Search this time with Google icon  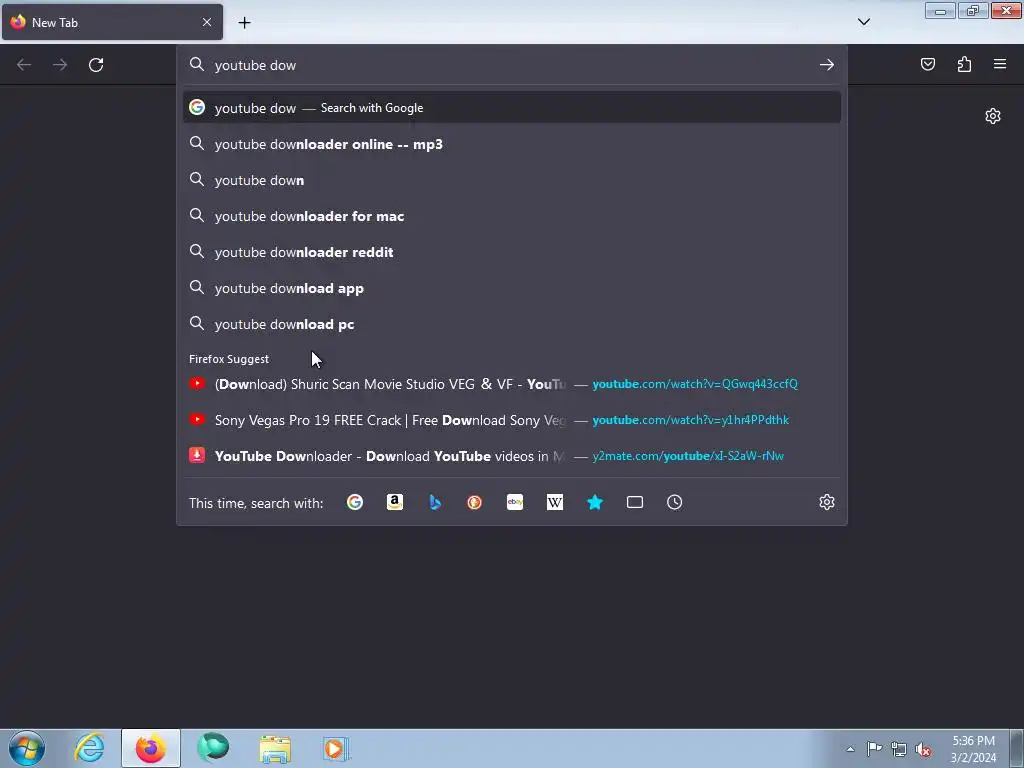(355, 502)
